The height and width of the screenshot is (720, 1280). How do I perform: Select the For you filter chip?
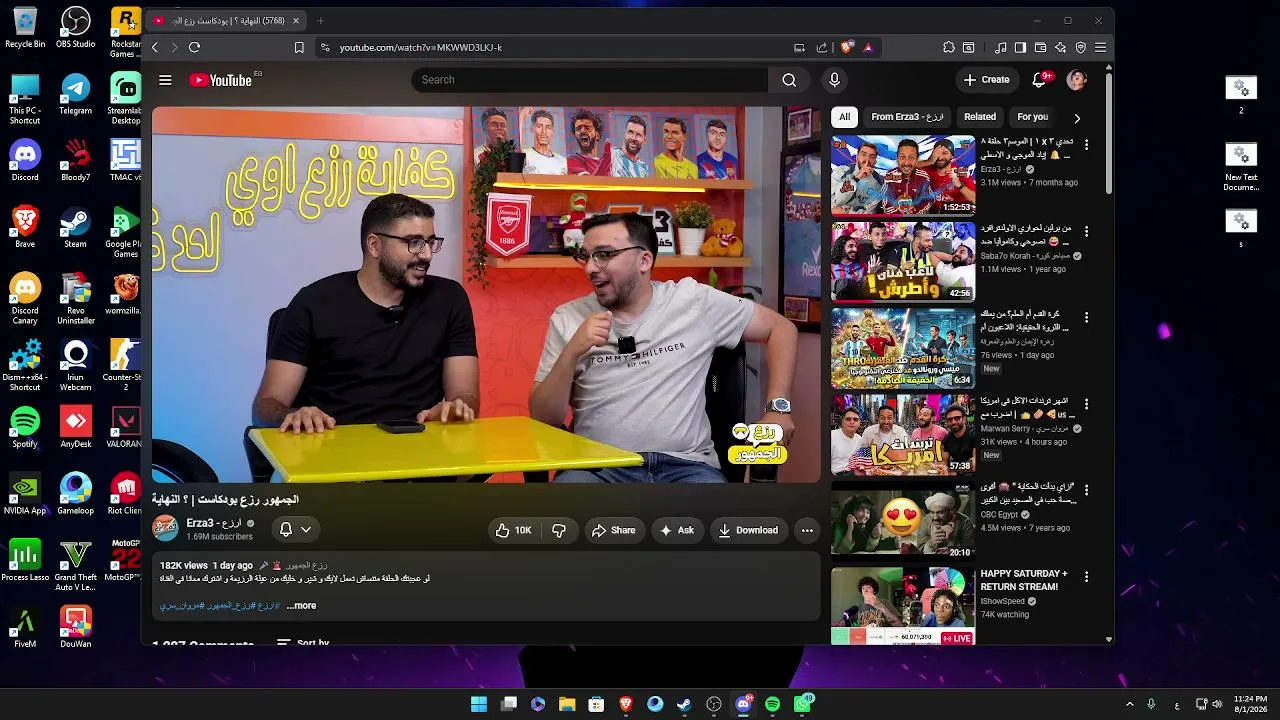pyautogui.click(x=1032, y=117)
